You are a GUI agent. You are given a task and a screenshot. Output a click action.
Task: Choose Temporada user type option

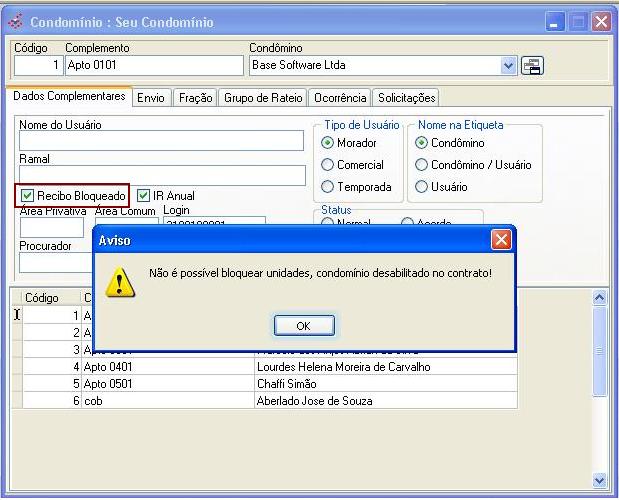pyautogui.click(x=327, y=187)
